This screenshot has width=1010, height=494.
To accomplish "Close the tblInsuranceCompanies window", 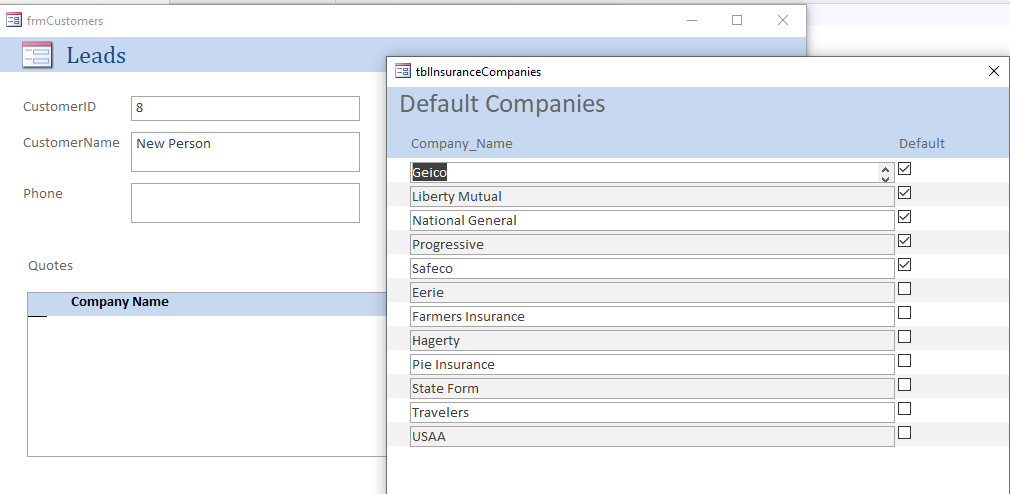I will click(994, 71).
